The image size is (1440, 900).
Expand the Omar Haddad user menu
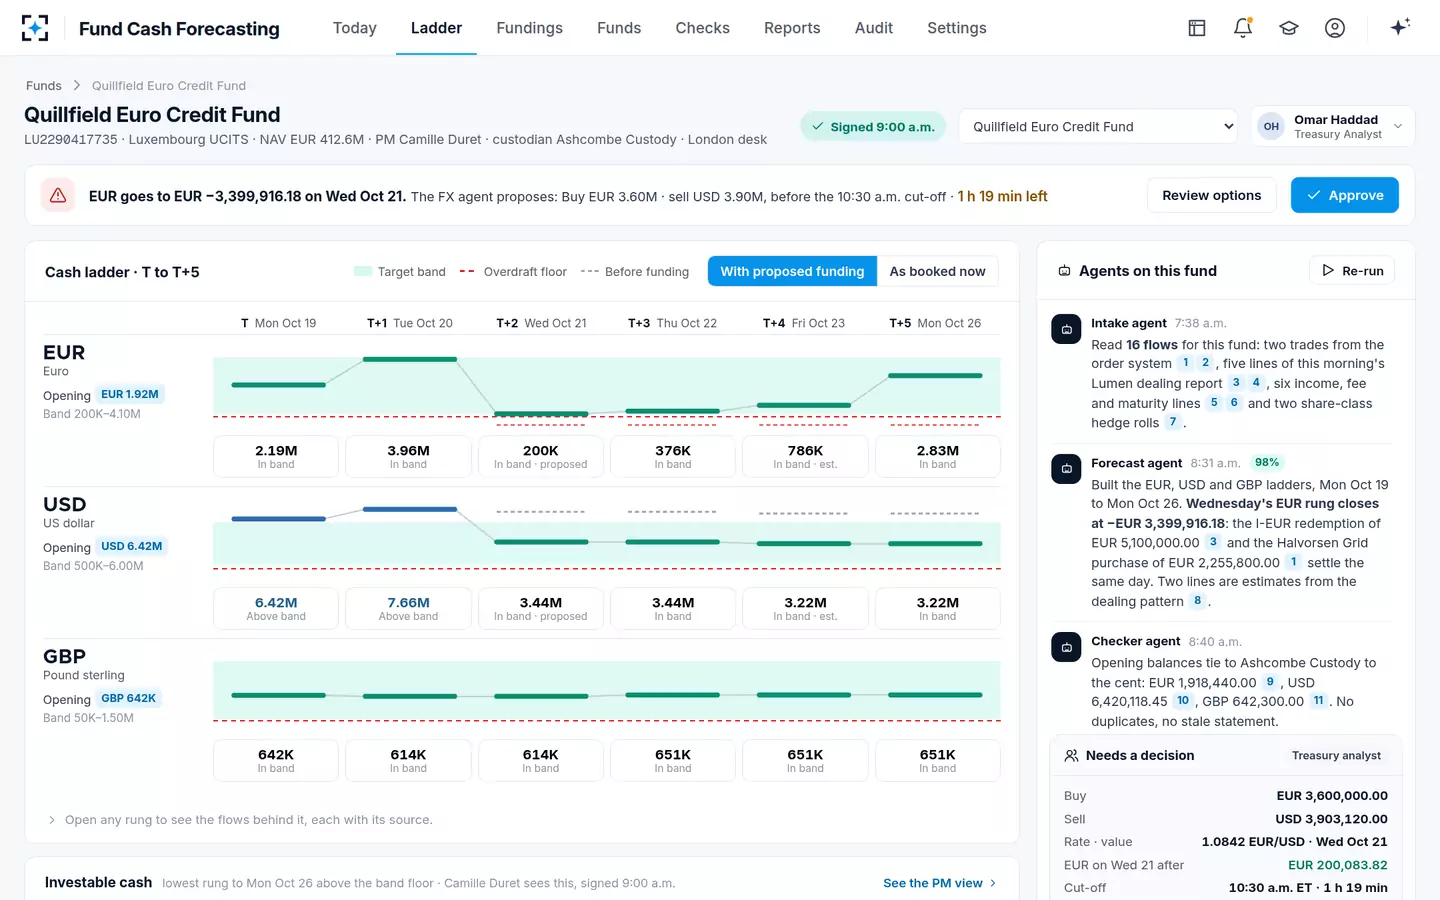(1333, 127)
